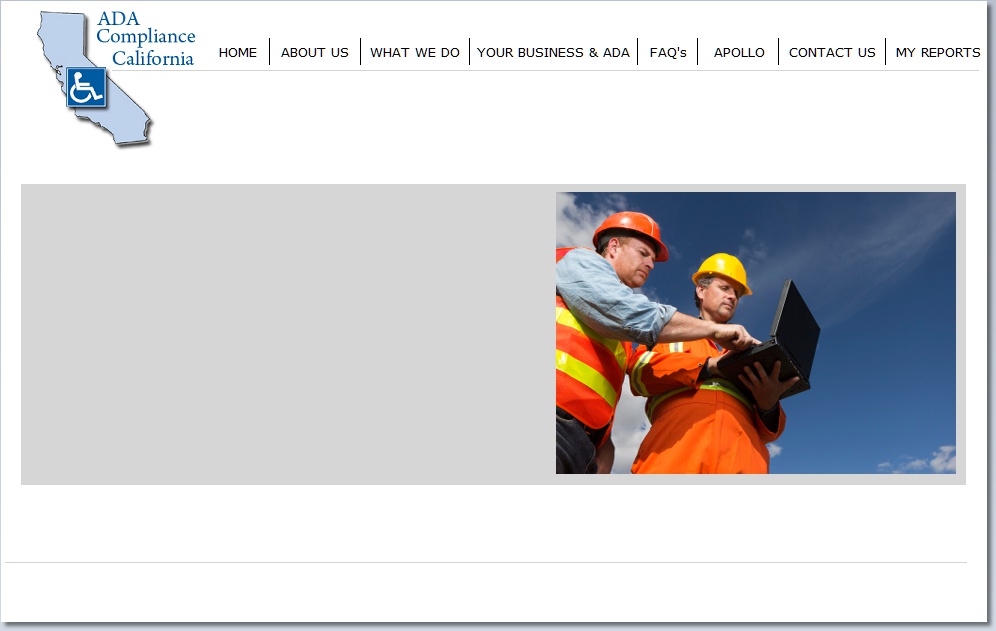Open the WHAT WE DO section
The width and height of the screenshot is (996, 631).
415,53
